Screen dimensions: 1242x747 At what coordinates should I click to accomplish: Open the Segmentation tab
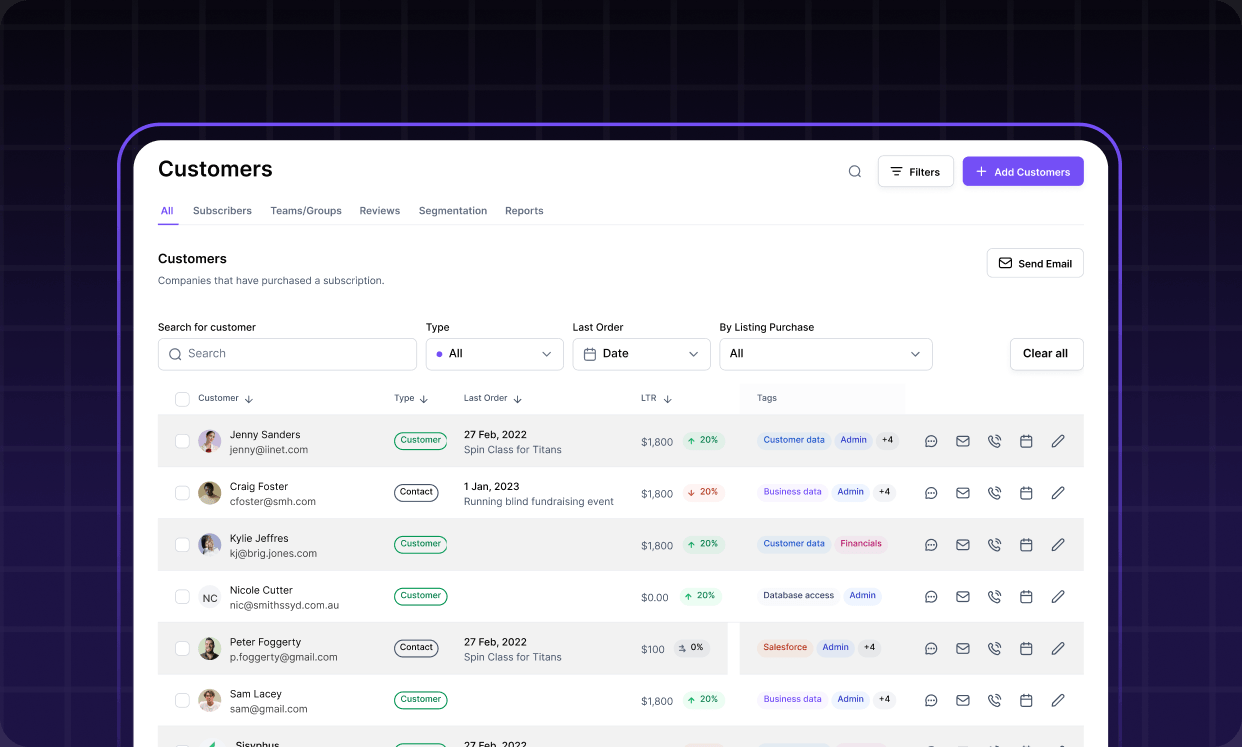pos(453,211)
